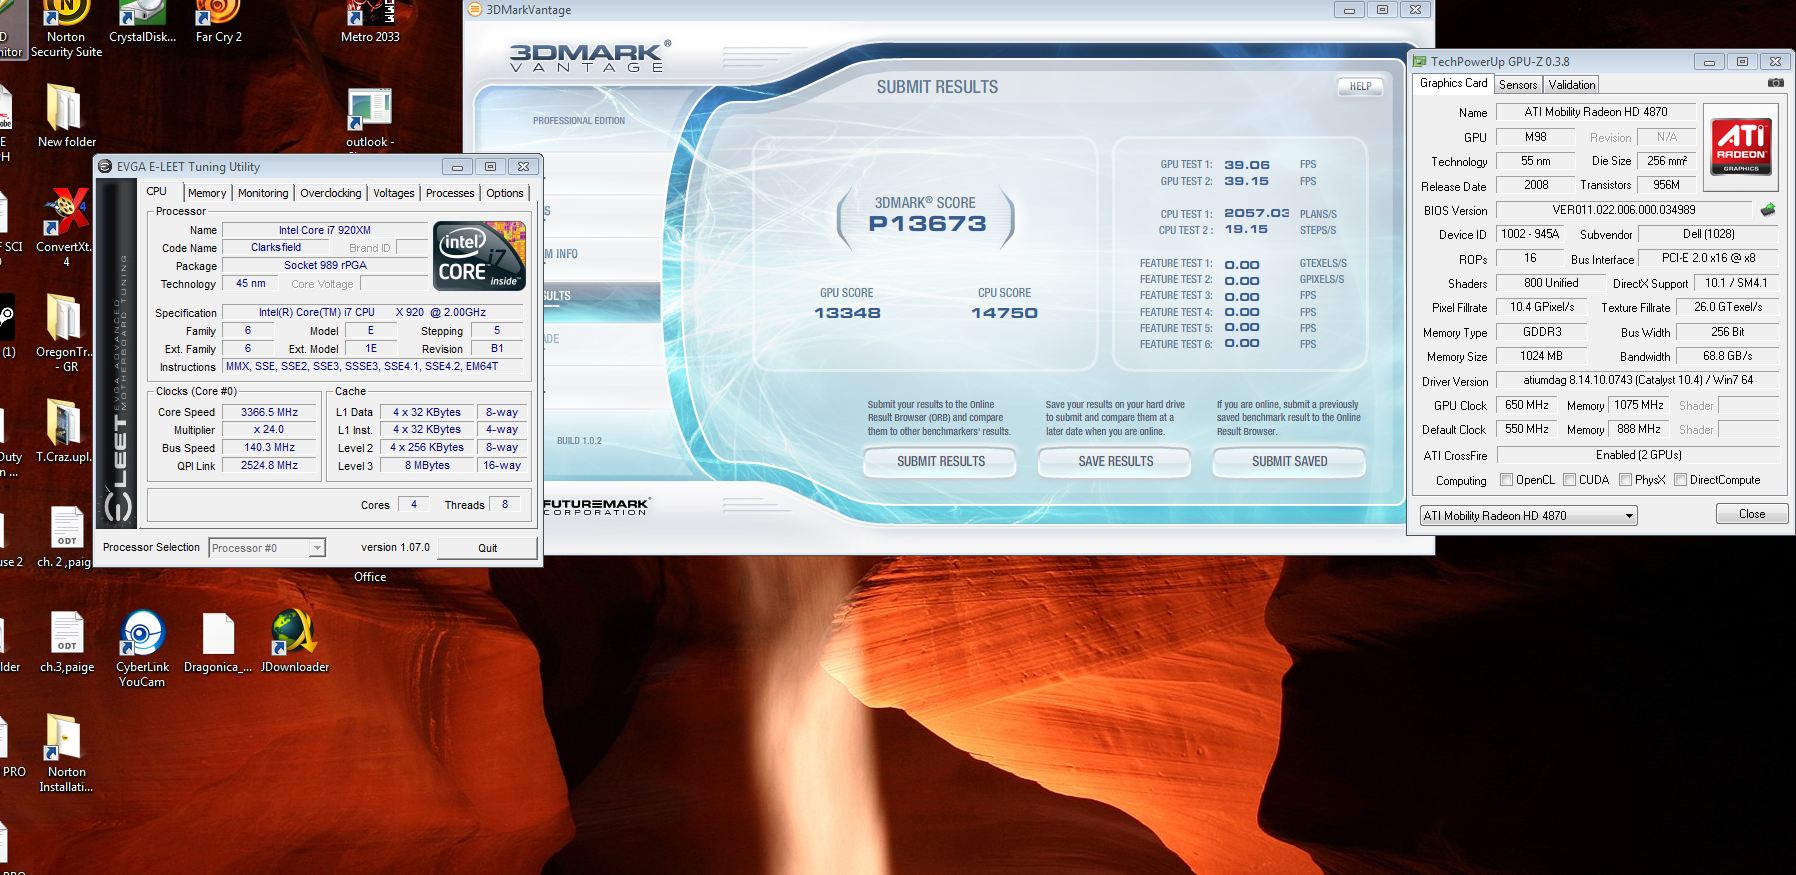Click the CPU score value 14750
1796x875 pixels.
[1004, 313]
